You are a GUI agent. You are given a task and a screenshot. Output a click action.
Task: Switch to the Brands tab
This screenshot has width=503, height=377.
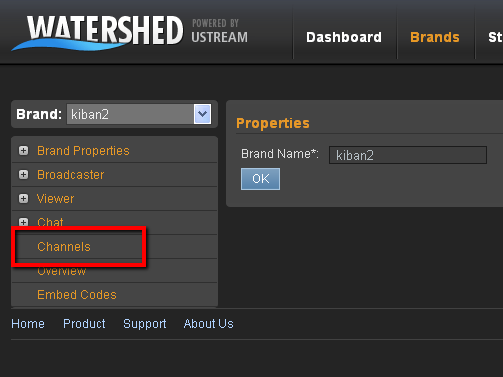point(435,37)
